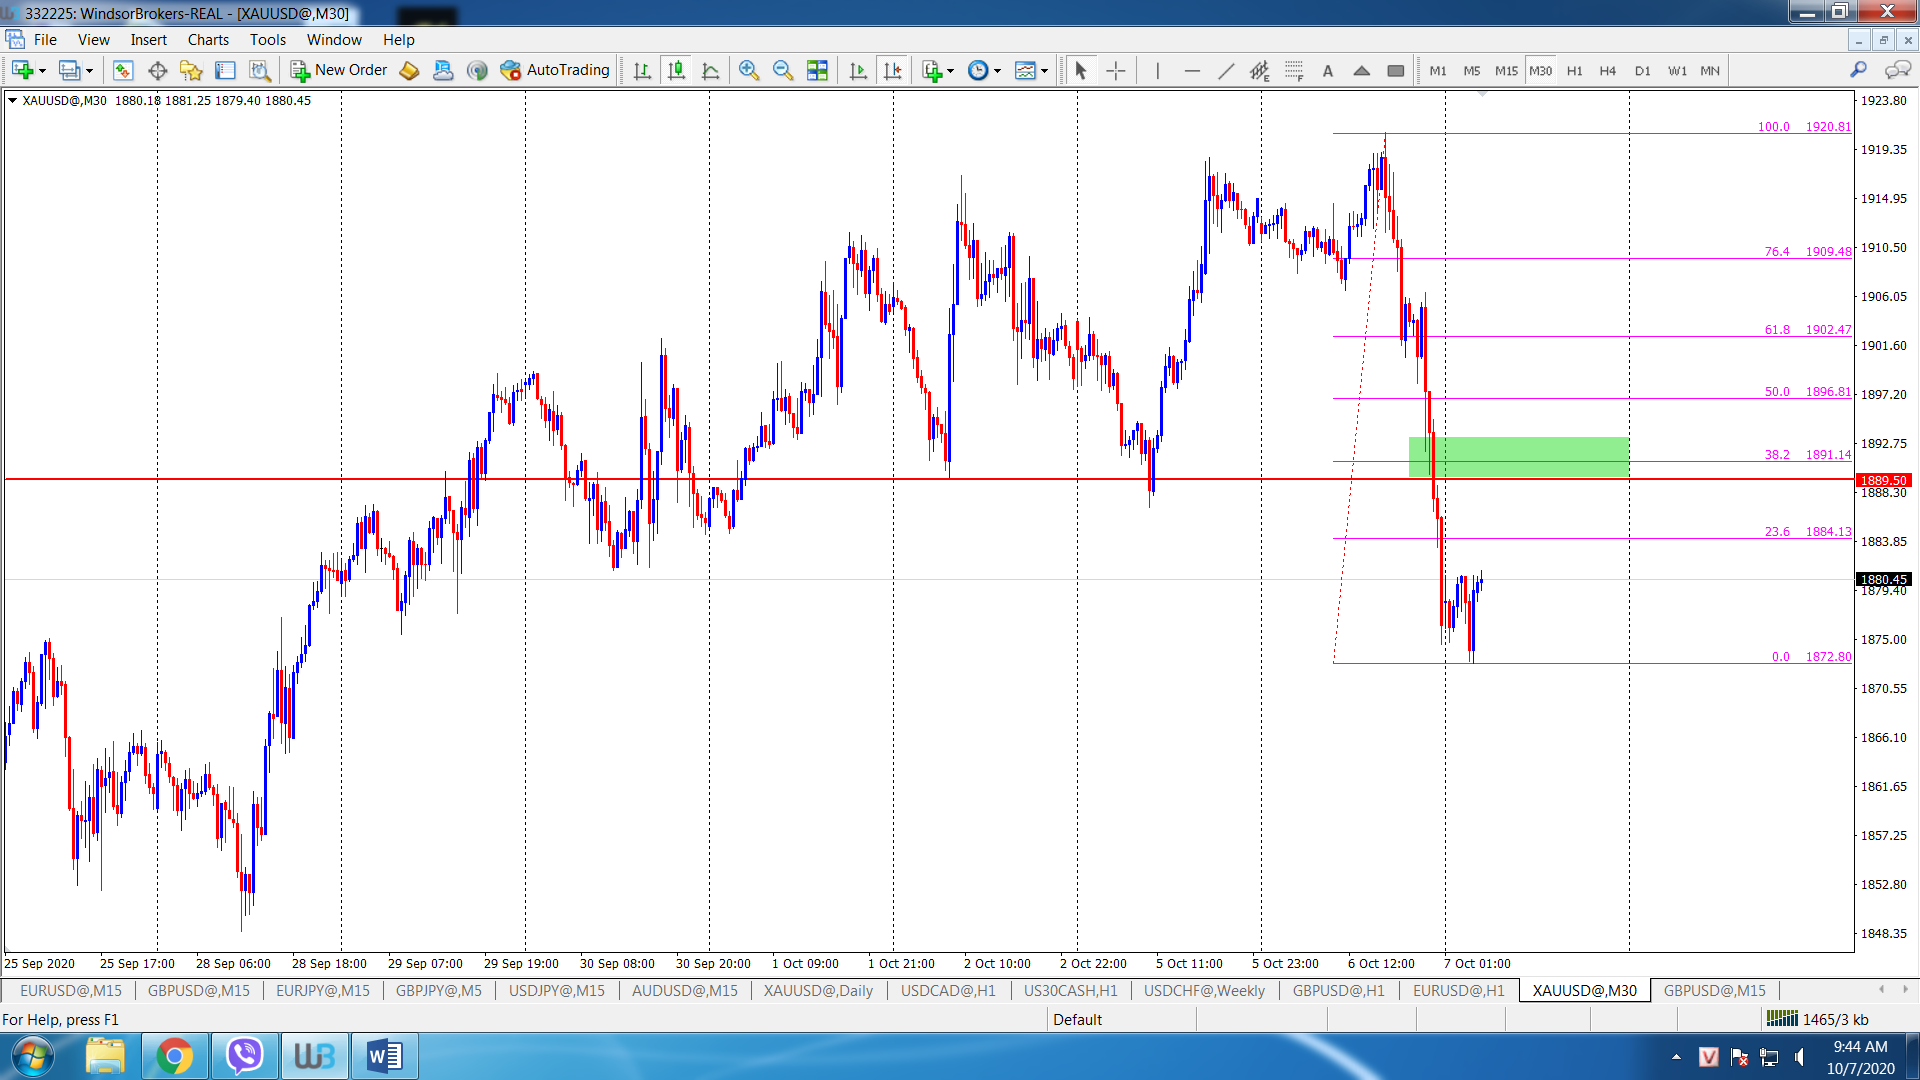Create a new chart via toolbar icon
Screen dimensions: 1920x1080
pos(22,70)
